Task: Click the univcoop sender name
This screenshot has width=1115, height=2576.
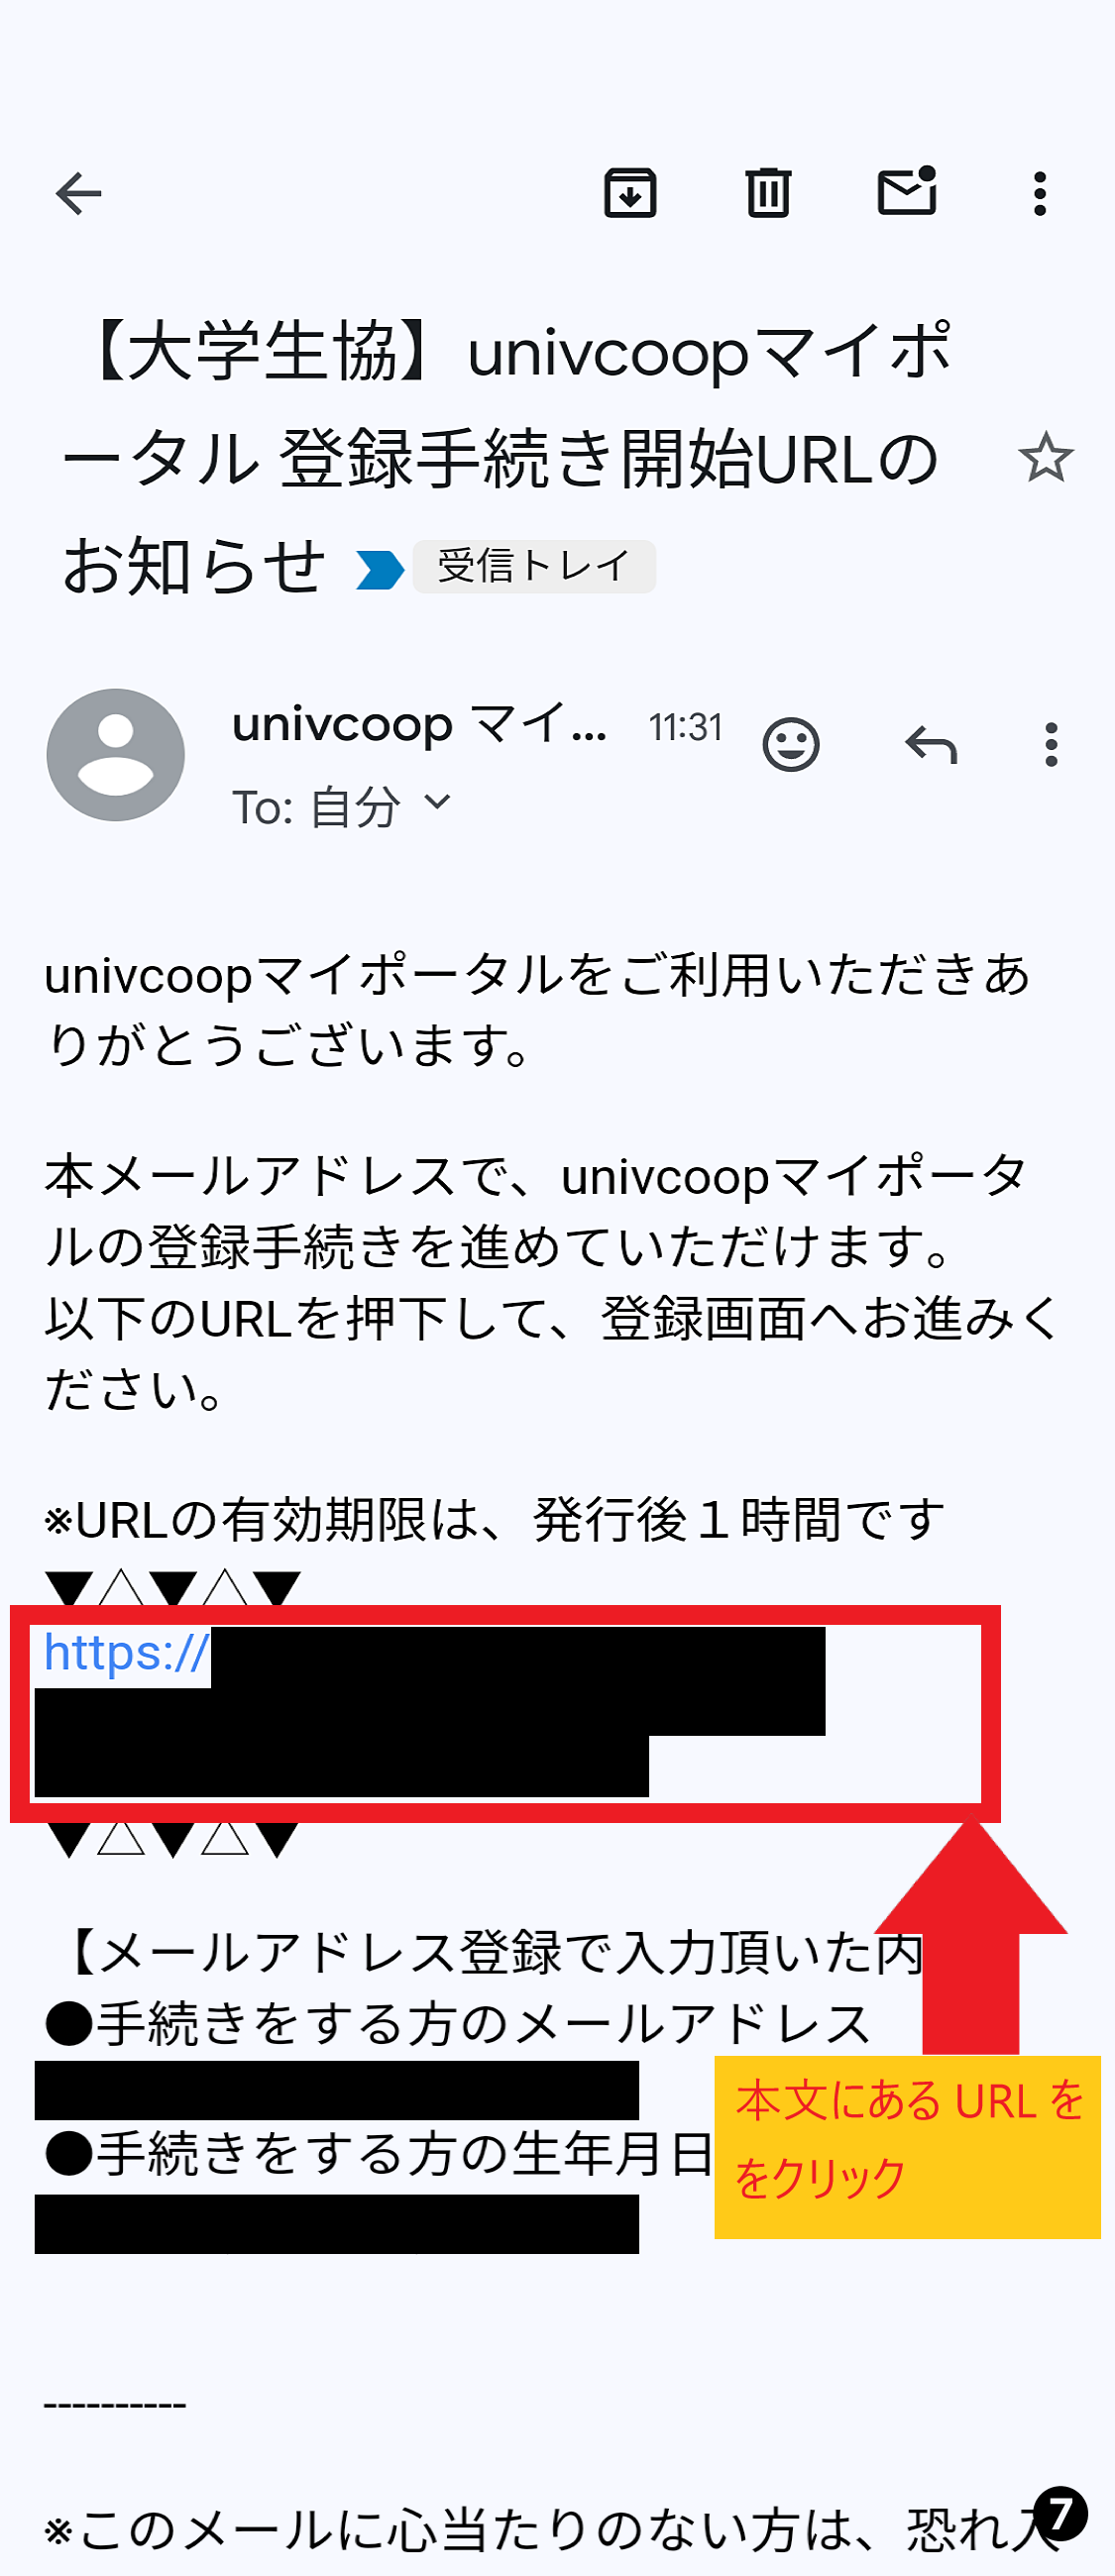Action: 420,724
